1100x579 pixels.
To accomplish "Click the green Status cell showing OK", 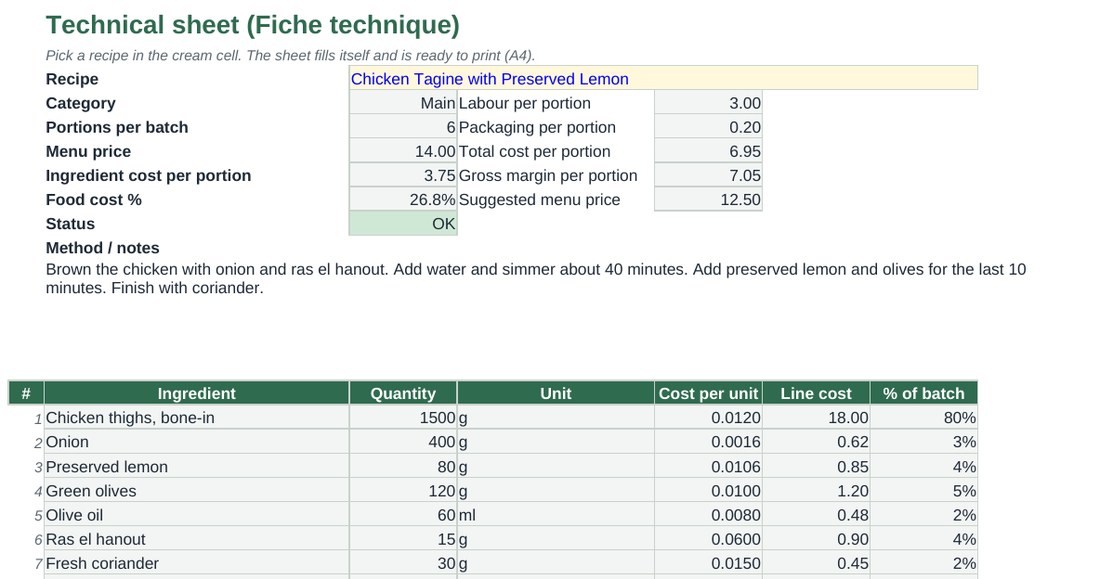I will click(403, 224).
